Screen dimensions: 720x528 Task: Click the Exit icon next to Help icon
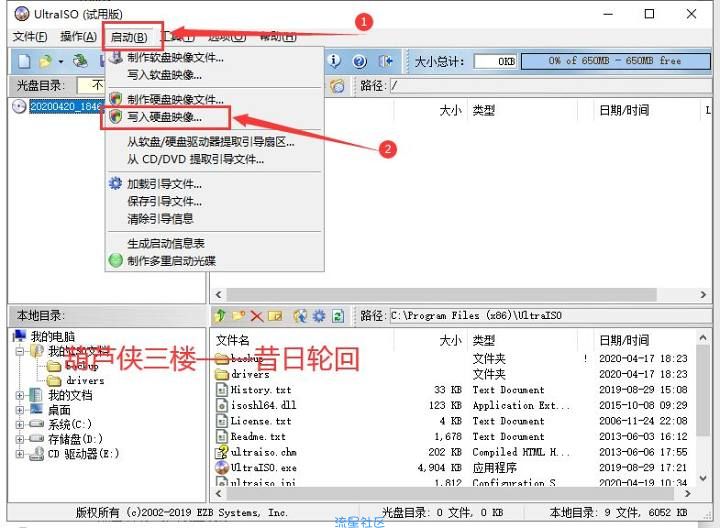tap(385, 62)
